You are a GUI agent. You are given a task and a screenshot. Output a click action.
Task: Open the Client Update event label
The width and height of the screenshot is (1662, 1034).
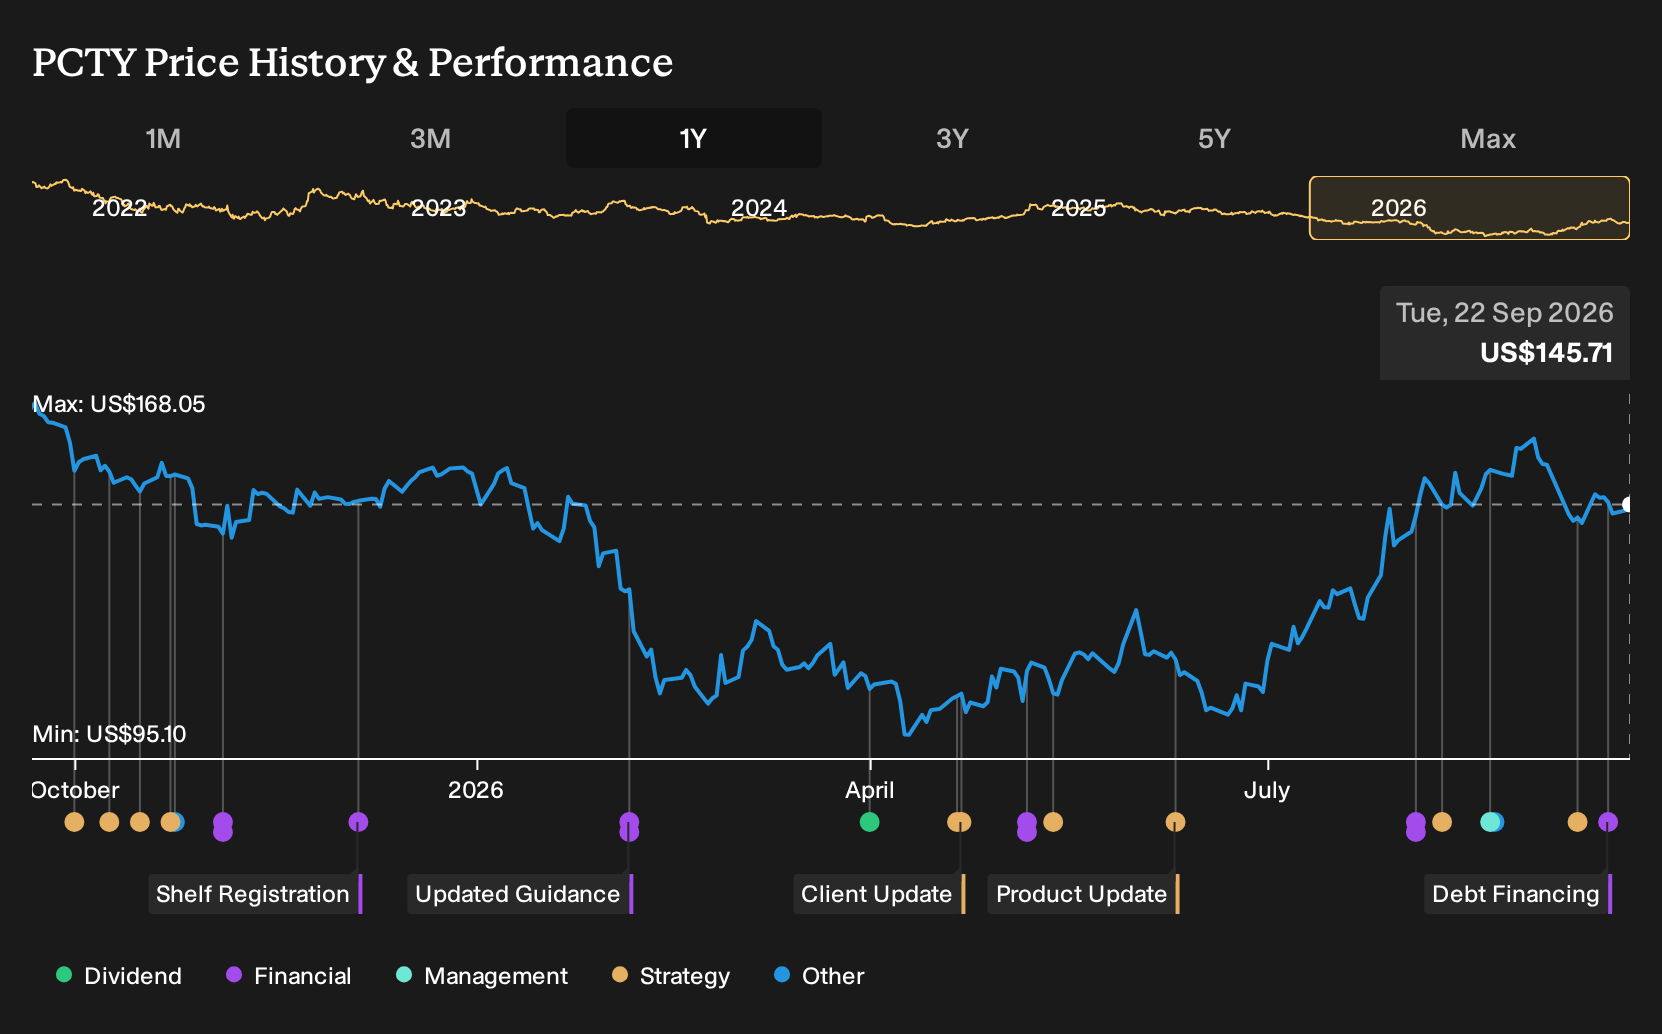click(x=879, y=894)
